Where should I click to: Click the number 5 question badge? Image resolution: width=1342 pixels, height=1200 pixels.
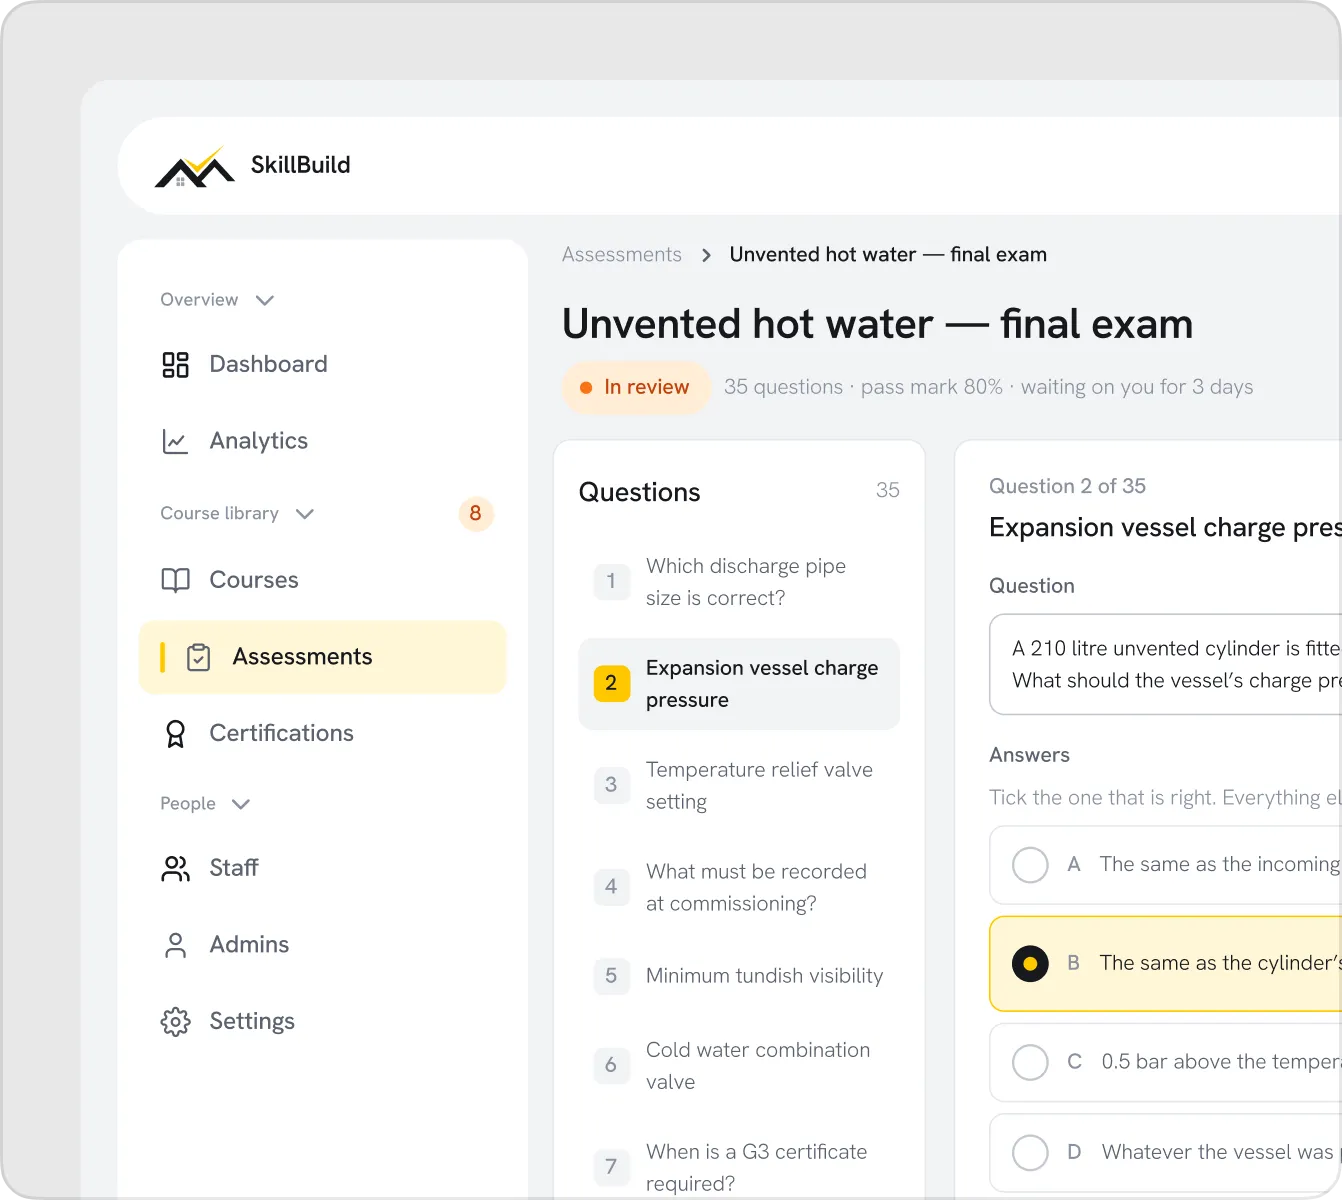pyautogui.click(x=611, y=976)
